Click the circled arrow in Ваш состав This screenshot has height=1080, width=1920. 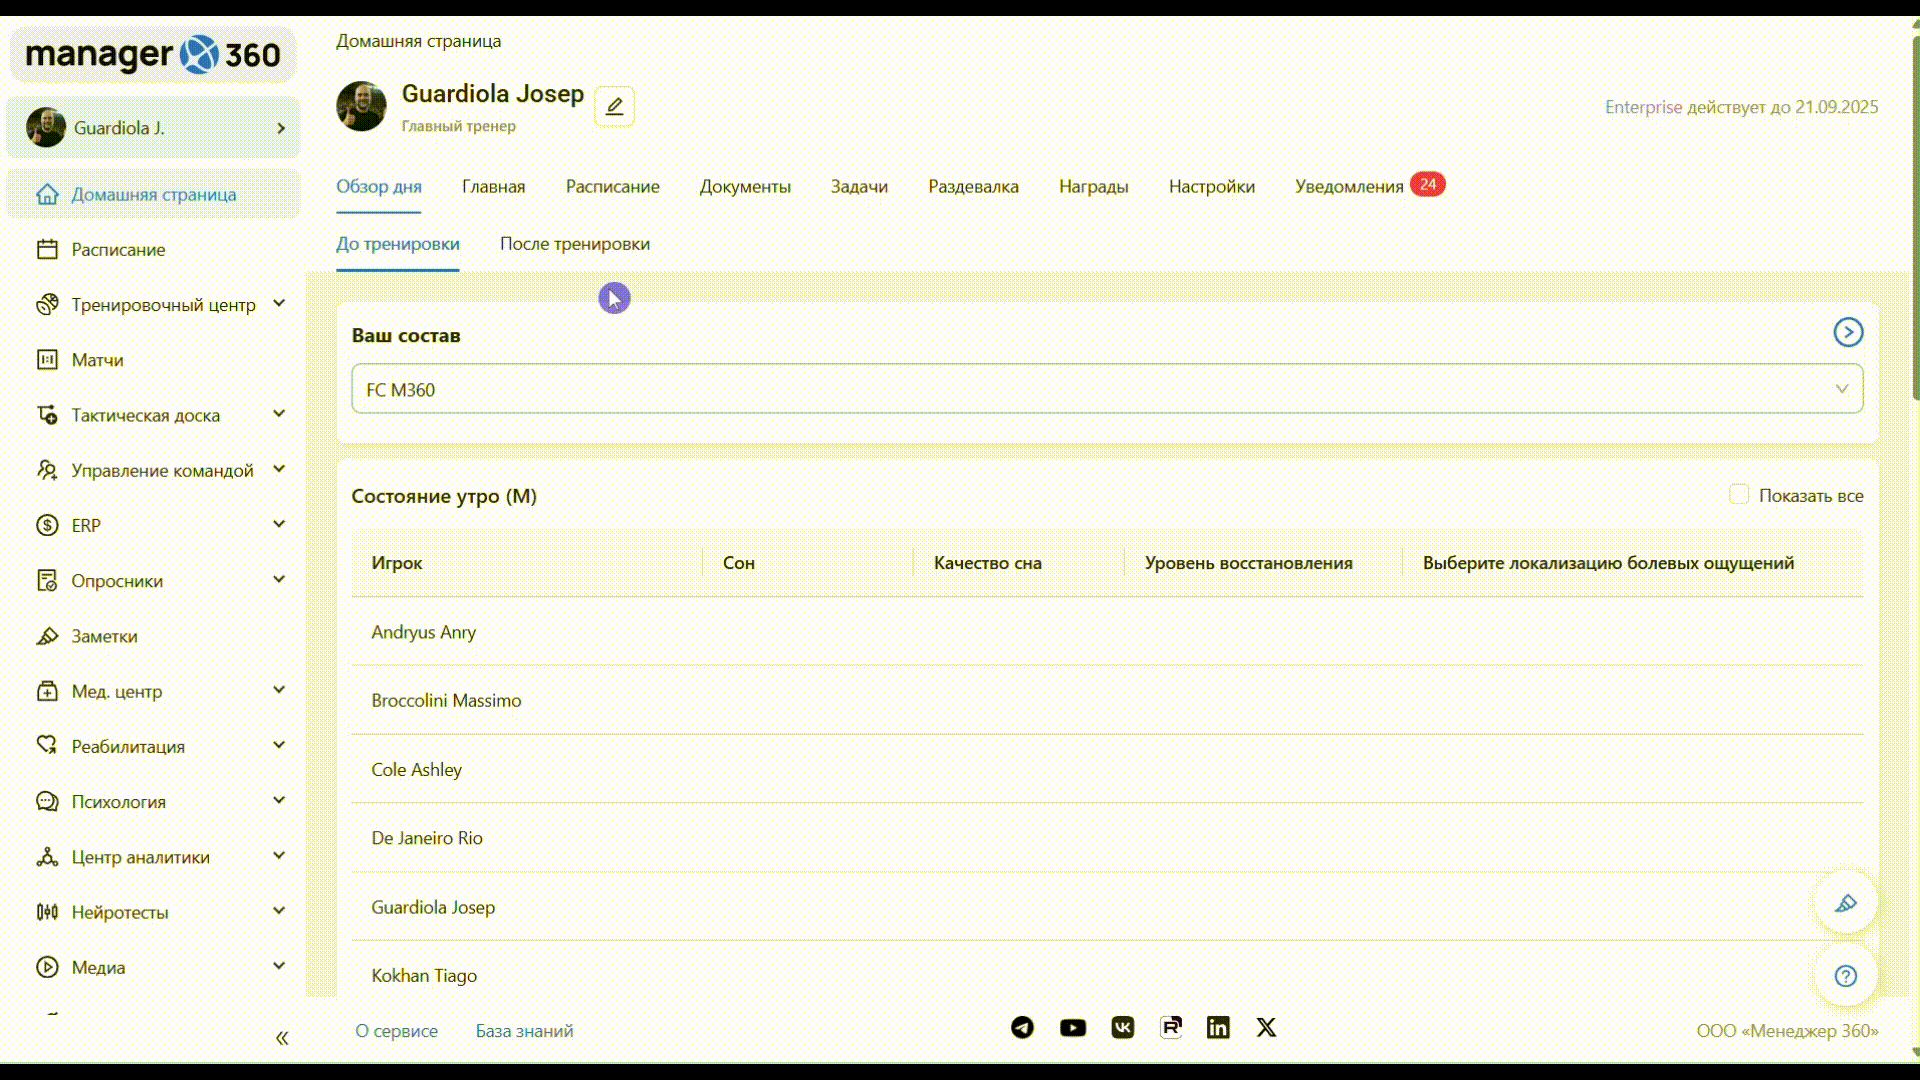point(1847,332)
